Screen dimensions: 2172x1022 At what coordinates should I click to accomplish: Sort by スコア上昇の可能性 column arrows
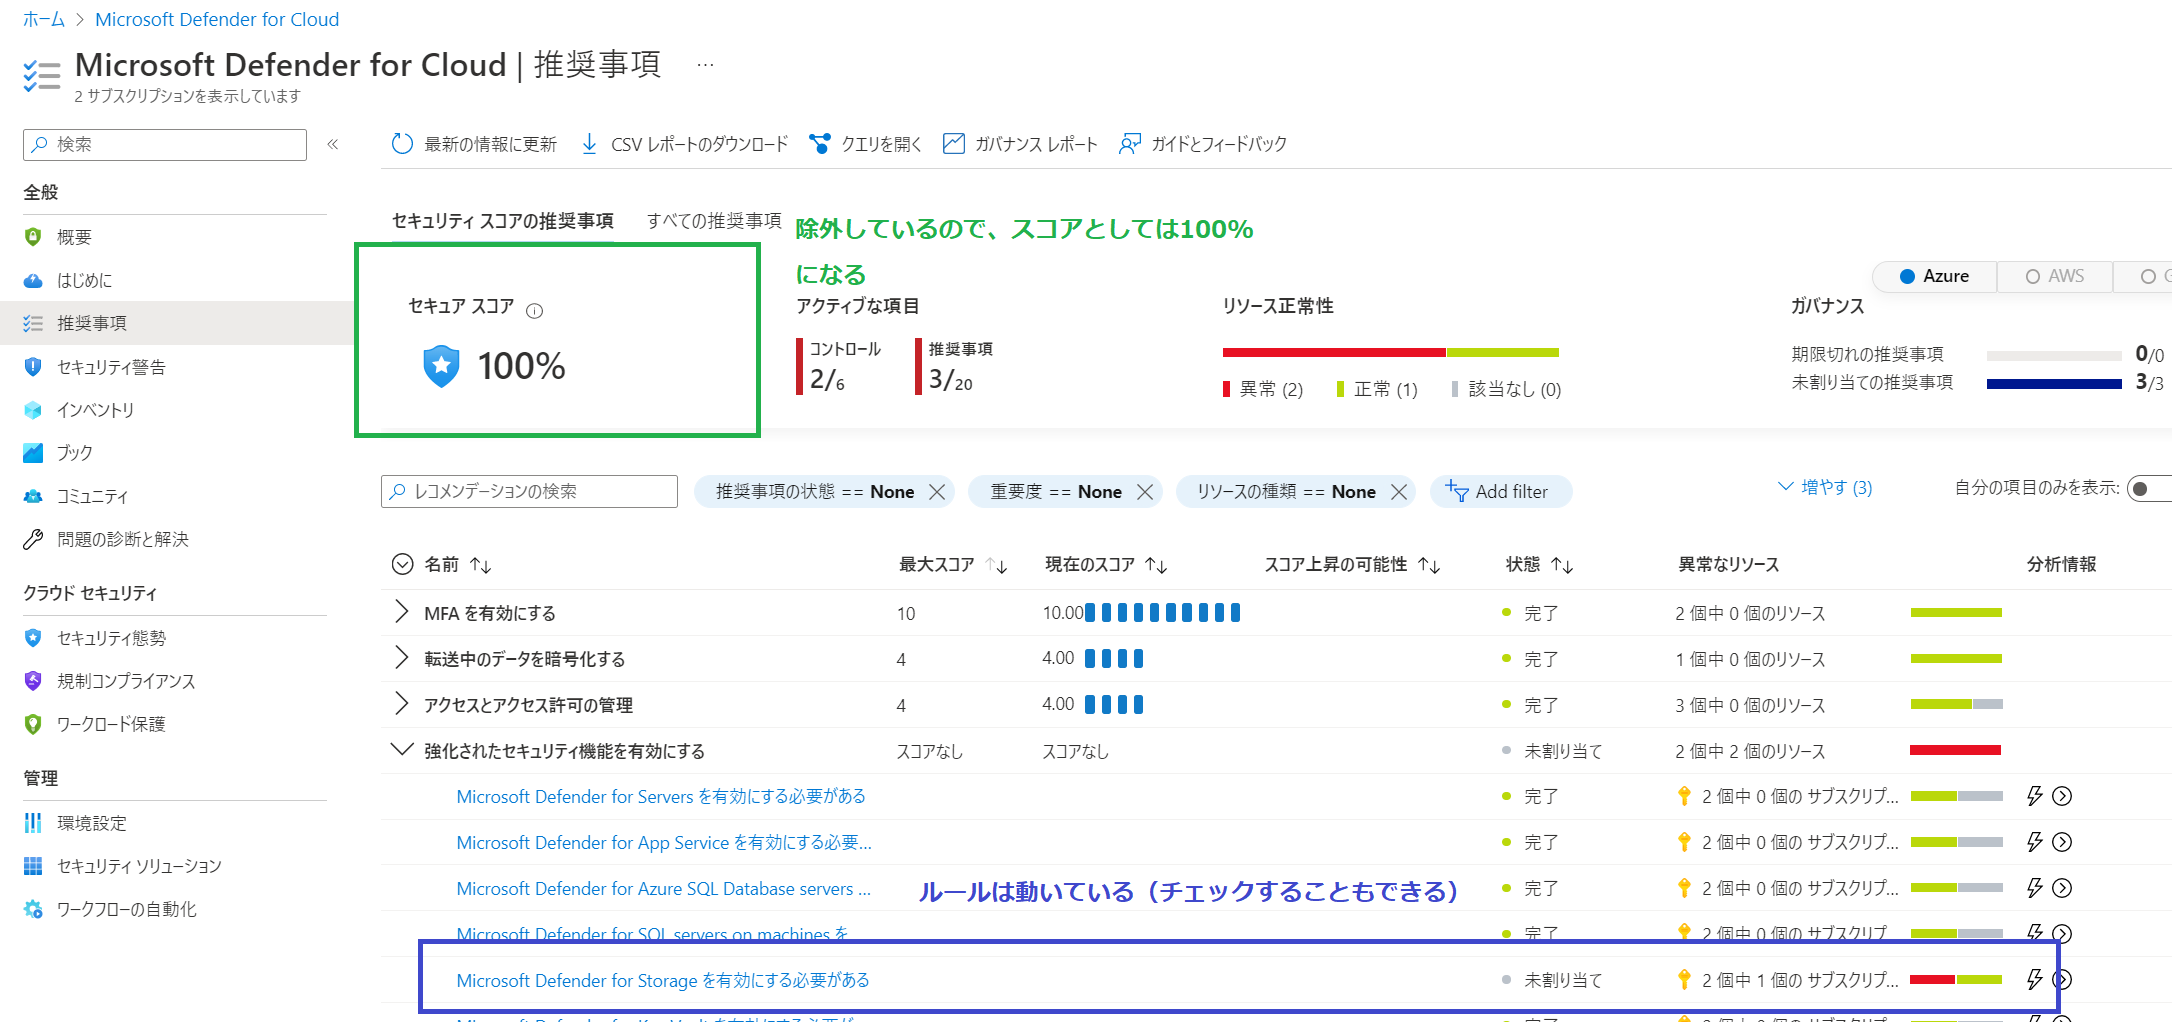[1430, 565]
